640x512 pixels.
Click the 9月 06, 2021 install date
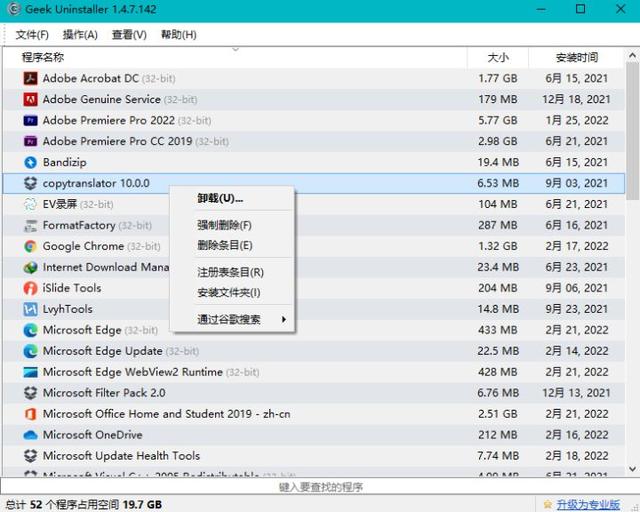[577, 288]
